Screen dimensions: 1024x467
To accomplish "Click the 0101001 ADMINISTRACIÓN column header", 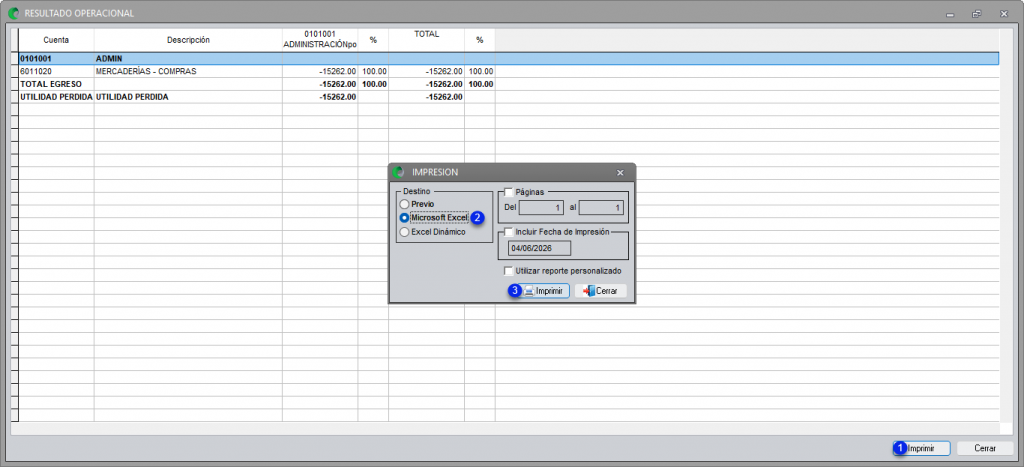I will [320, 40].
